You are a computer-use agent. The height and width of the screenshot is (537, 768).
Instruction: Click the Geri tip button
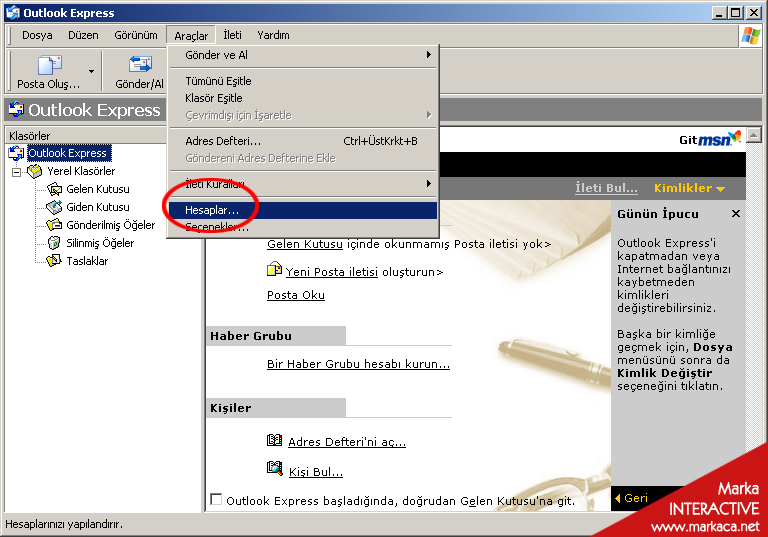[632, 498]
